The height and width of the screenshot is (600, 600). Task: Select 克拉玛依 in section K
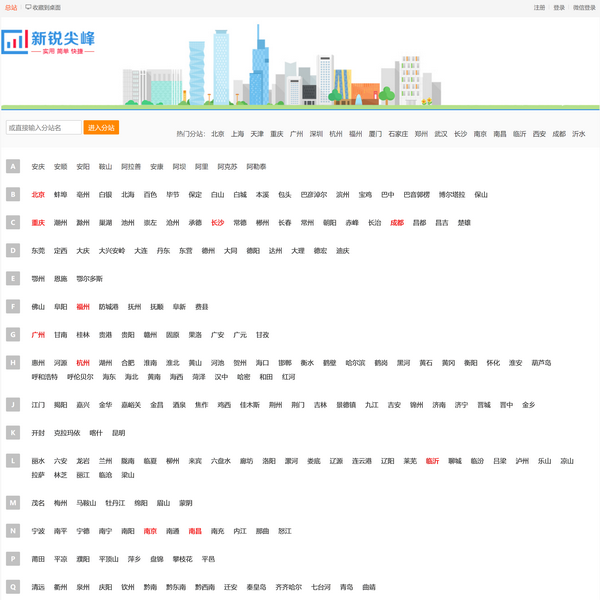68,433
